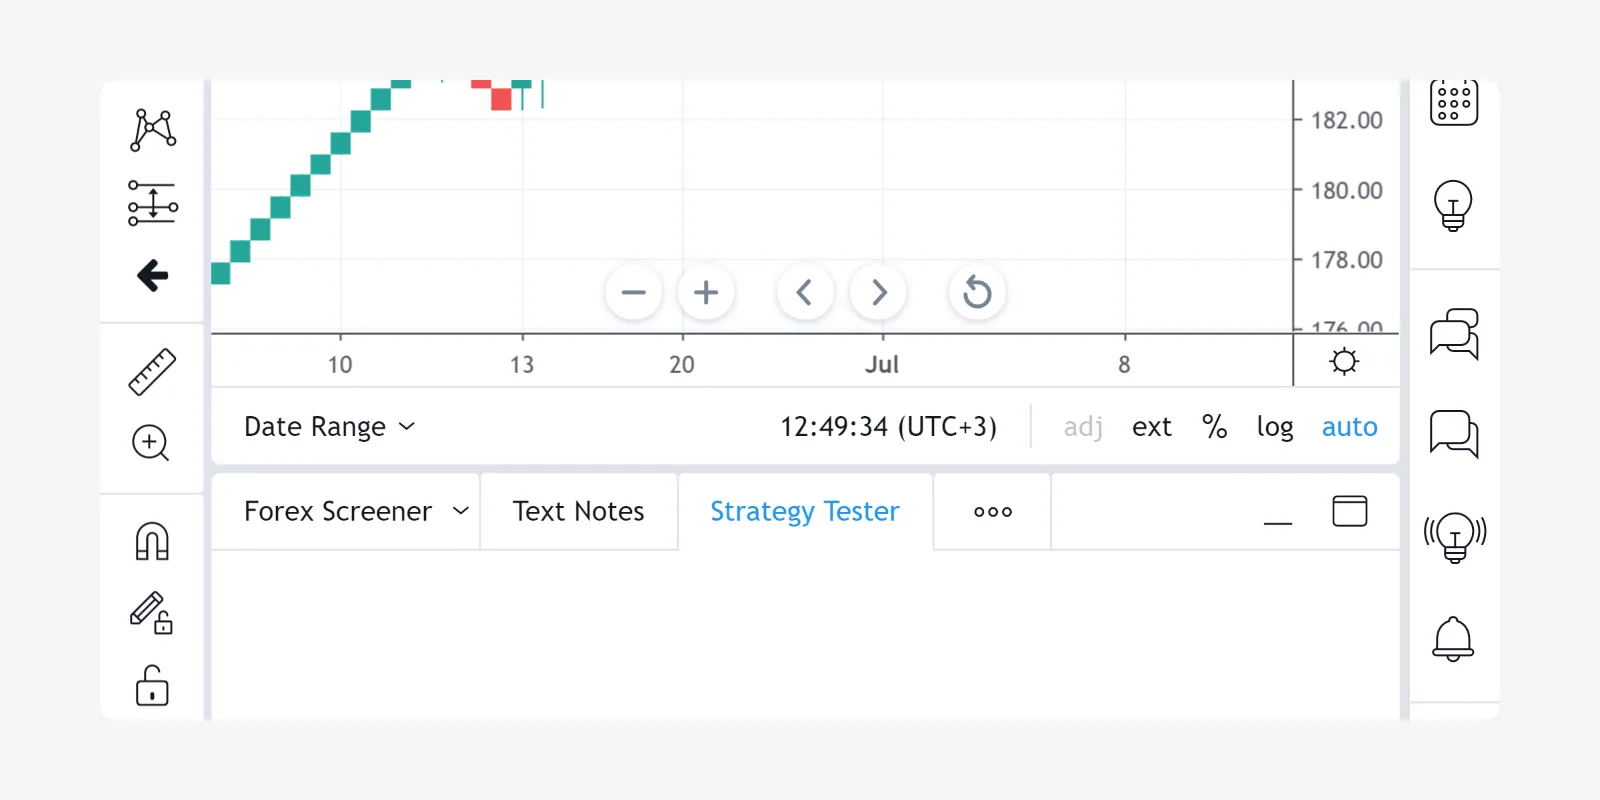Switch to the Strategy Tester tab
Image resolution: width=1600 pixels, height=800 pixels.
point(804,511)
